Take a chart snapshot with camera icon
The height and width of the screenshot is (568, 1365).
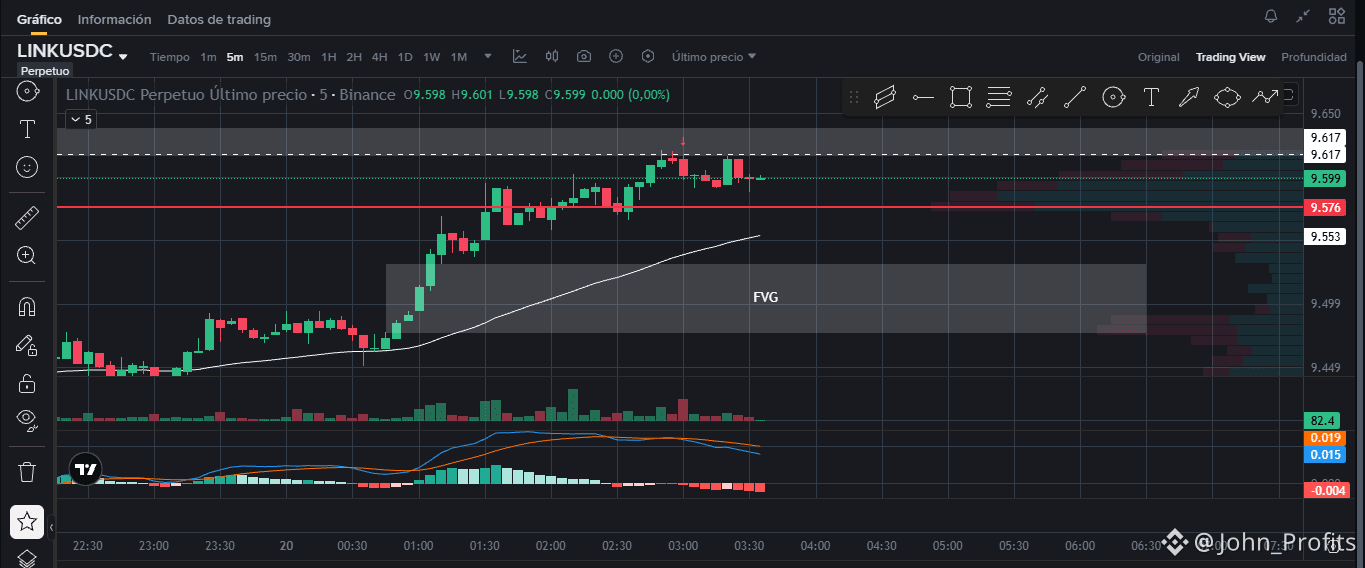pos(584,57)
